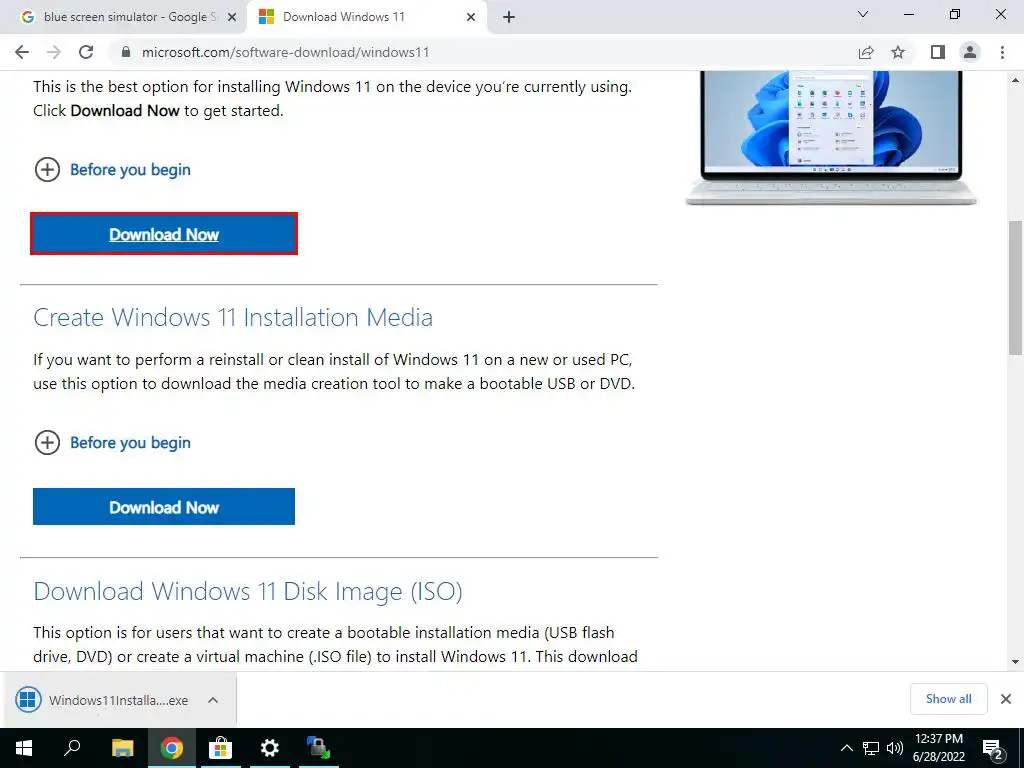Open download item options chevron
Viewport: 1024px width, 768px height.
coord(212,700)
